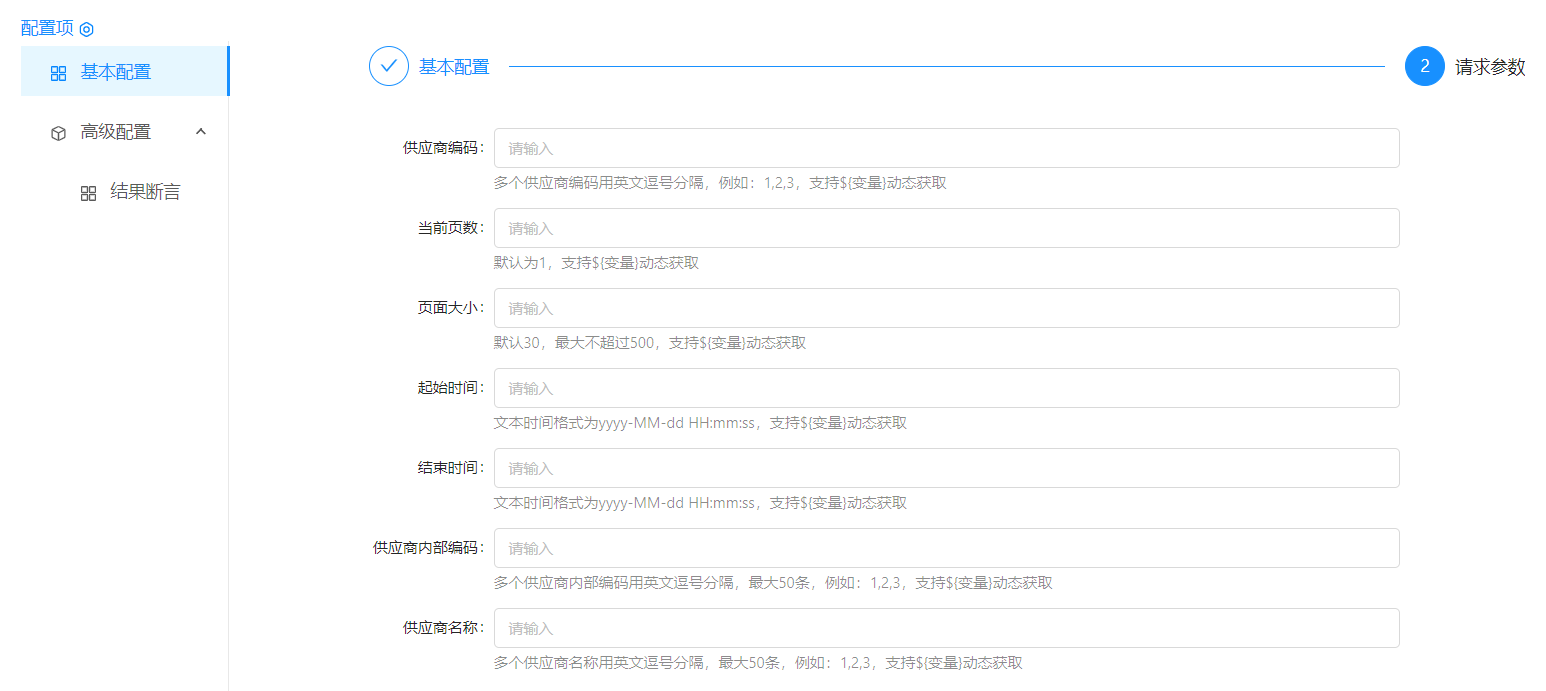Select the 结束时间 input field
Viewport: 1546px width, 691px height.
pyautogui.click(x=946, y=468)
